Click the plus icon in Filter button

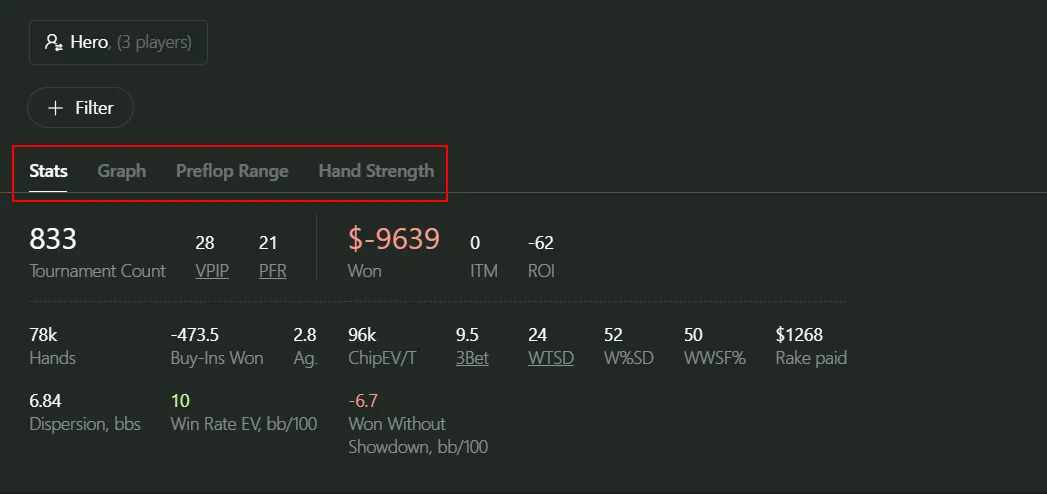click(55, 108)
